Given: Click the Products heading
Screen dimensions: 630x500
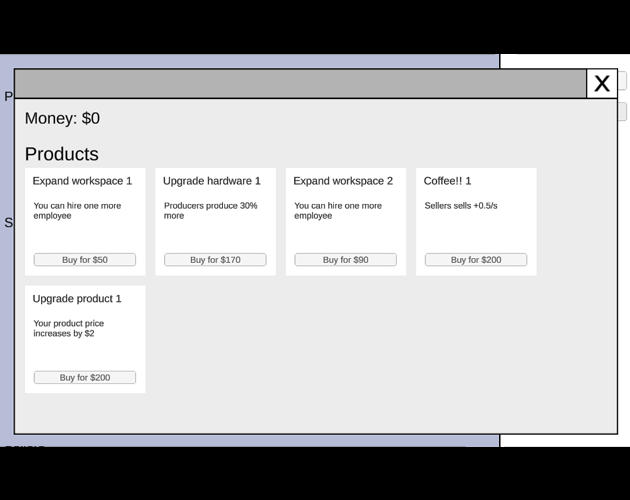Looking at the screenshot, I should pyautogui.click(x=61, y=154).
